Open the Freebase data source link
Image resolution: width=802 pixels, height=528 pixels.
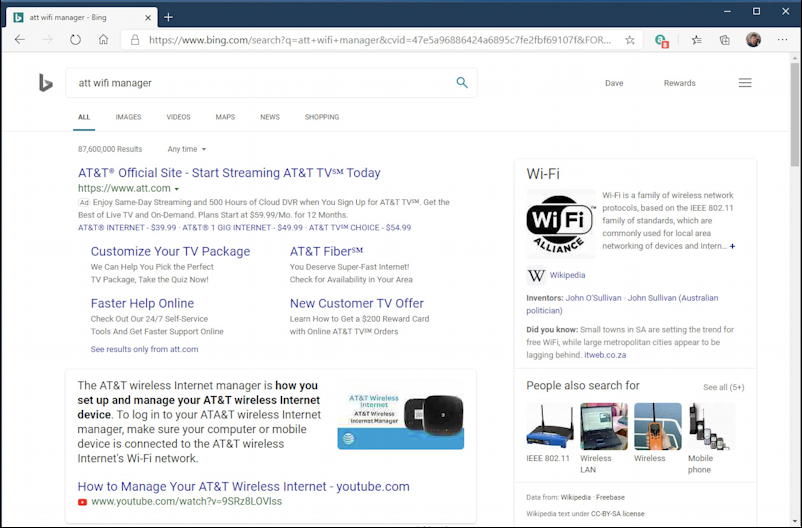(x=610, y=497)
